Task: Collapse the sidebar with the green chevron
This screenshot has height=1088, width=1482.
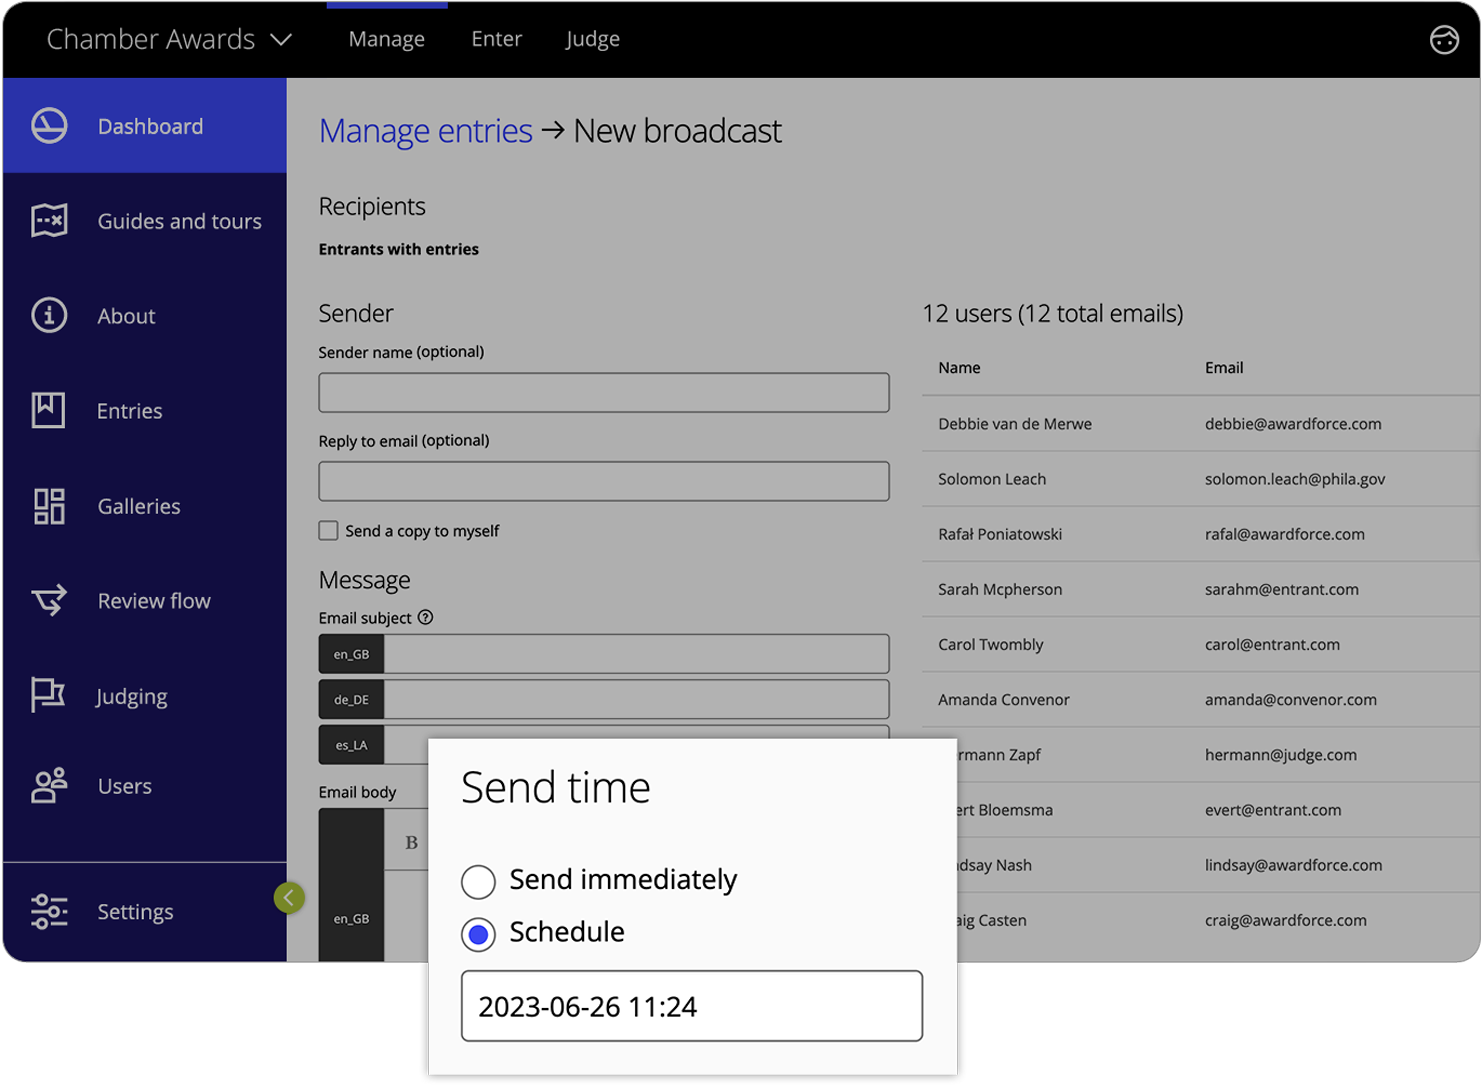Action: pos(289,897)
